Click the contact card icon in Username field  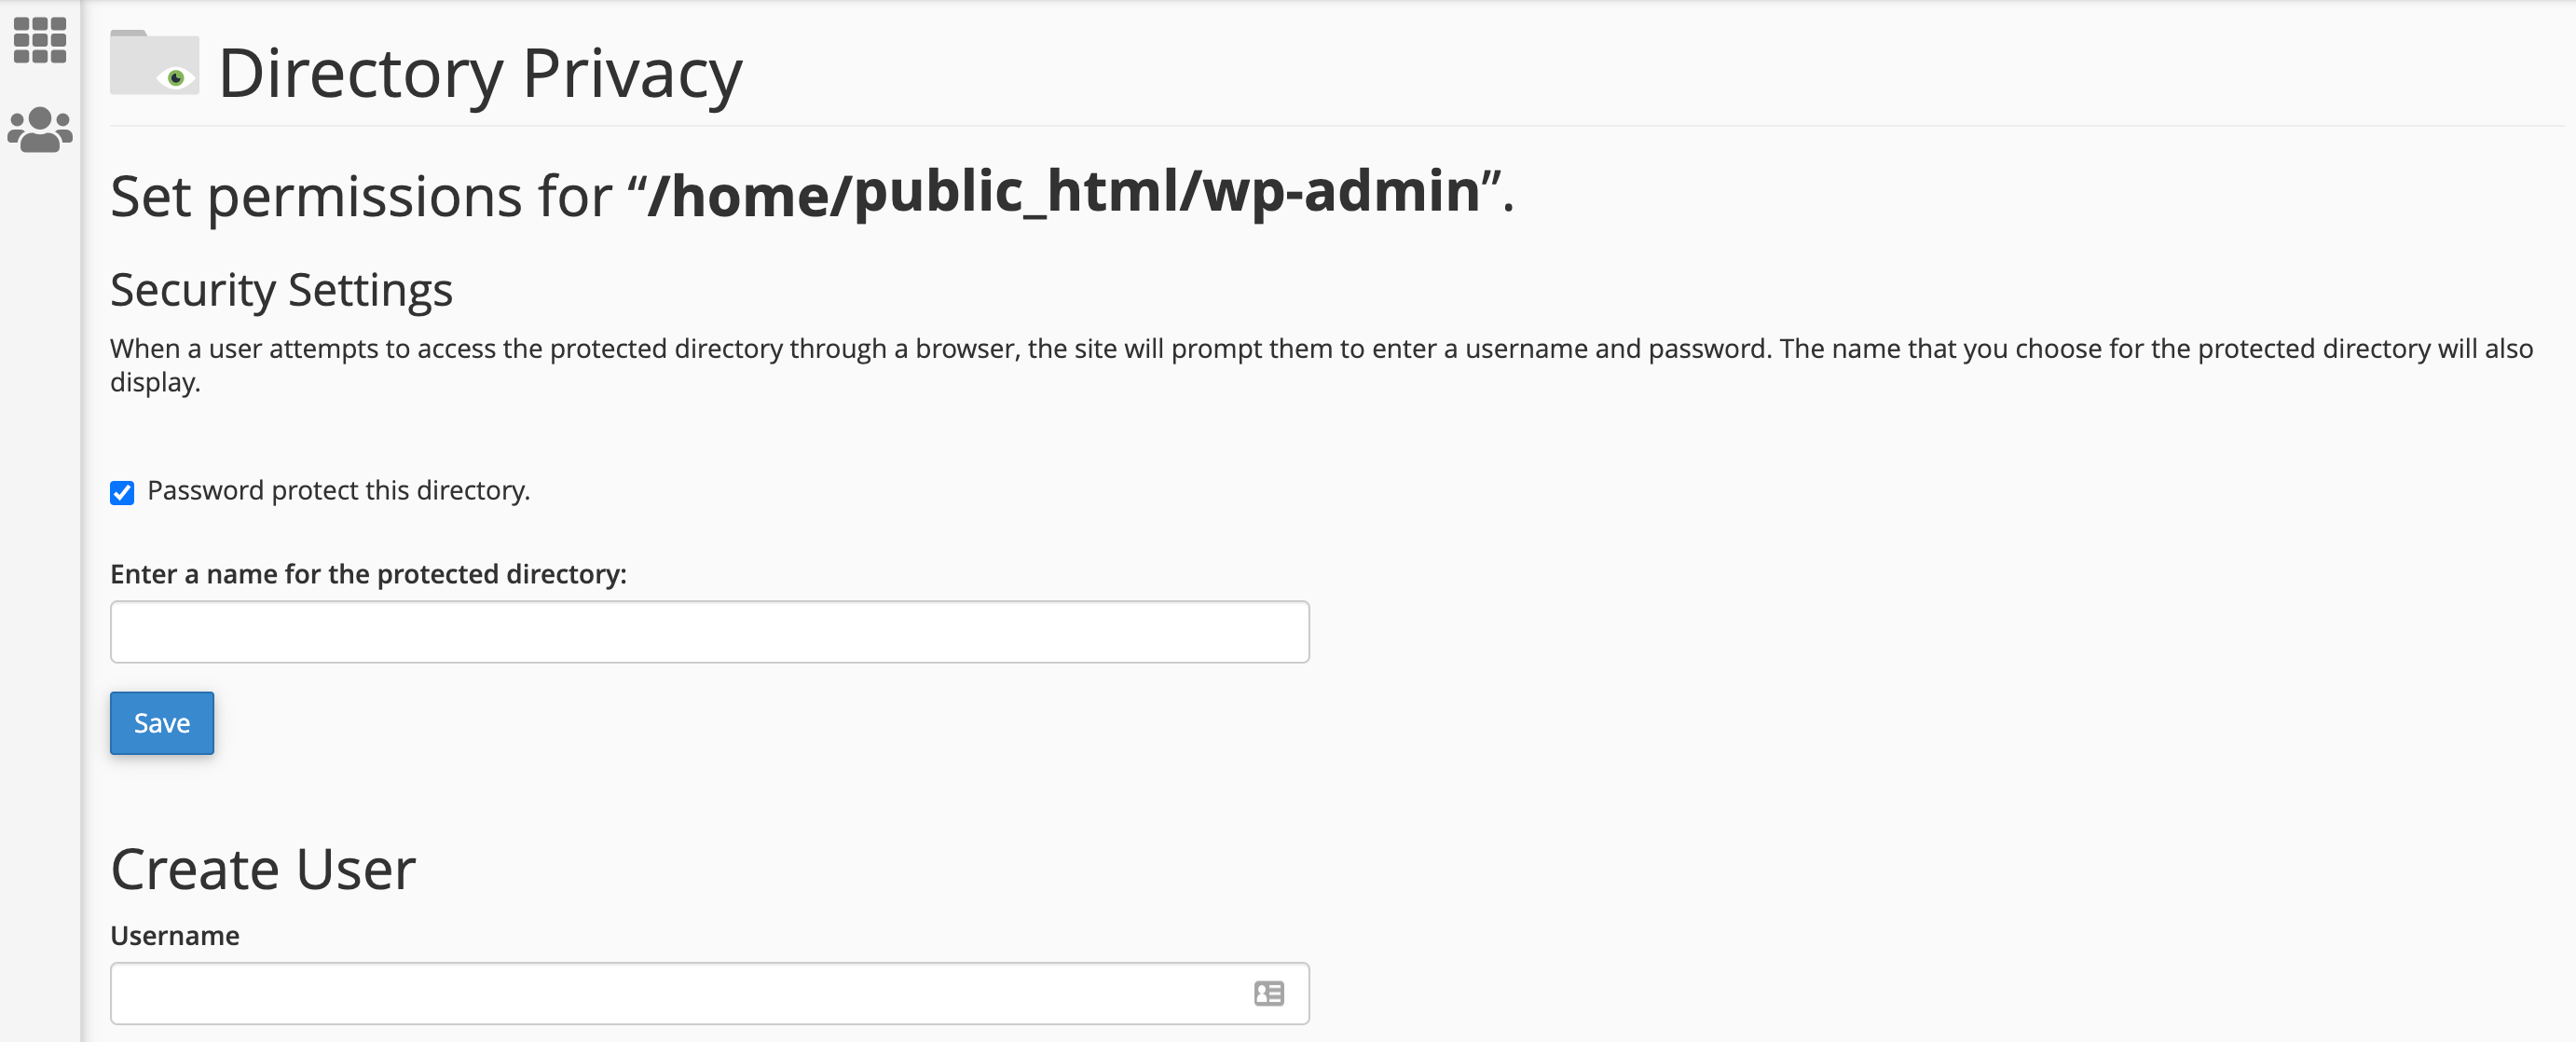pos(1268,993)
